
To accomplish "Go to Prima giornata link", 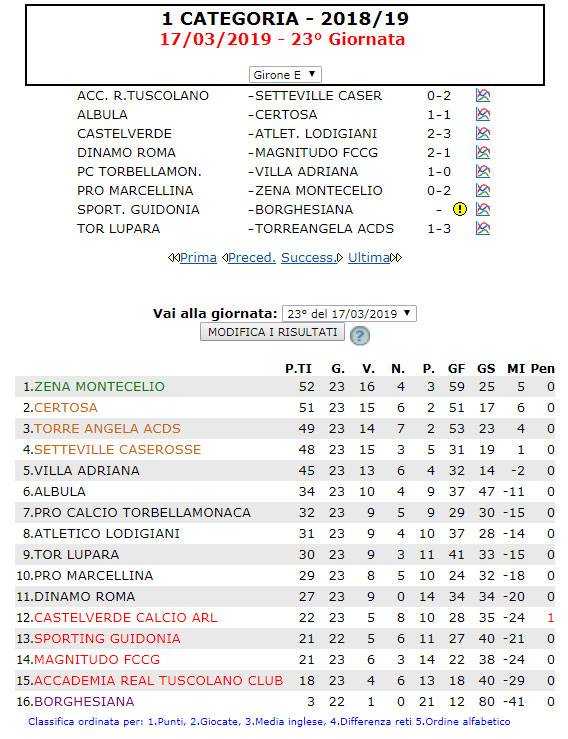I will (x=198, y=258).
